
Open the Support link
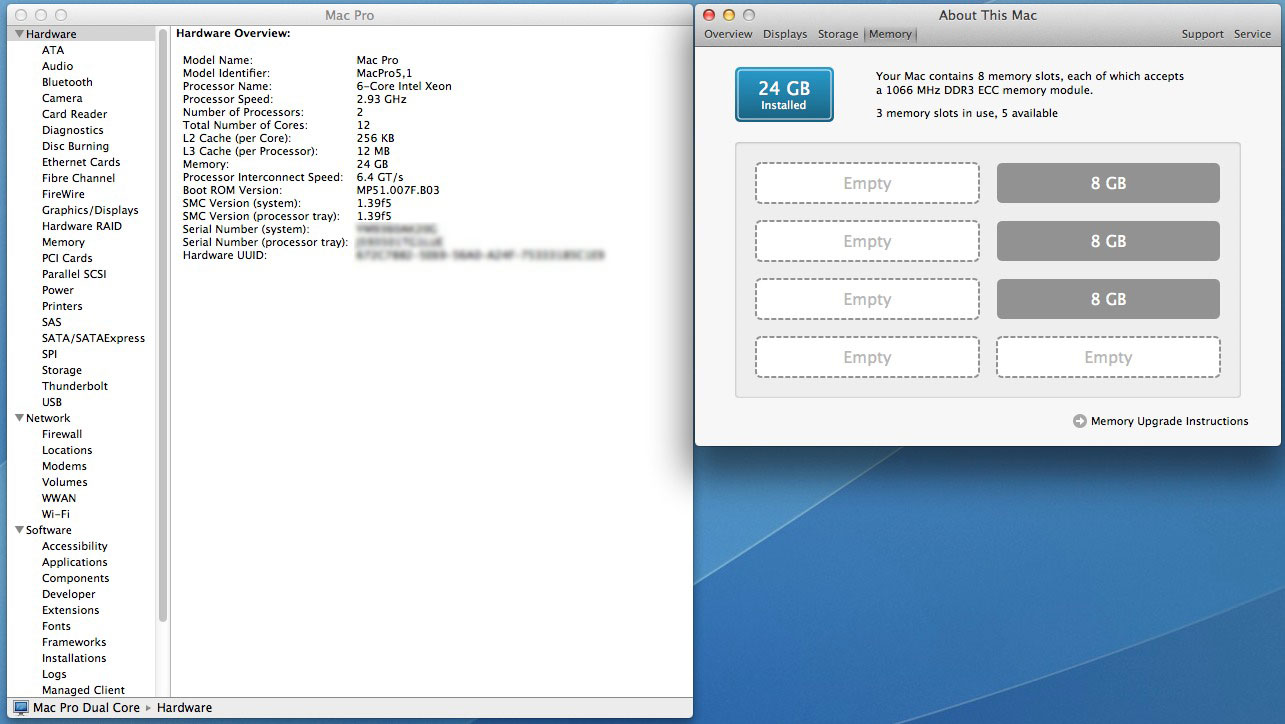click(1202, 34)
